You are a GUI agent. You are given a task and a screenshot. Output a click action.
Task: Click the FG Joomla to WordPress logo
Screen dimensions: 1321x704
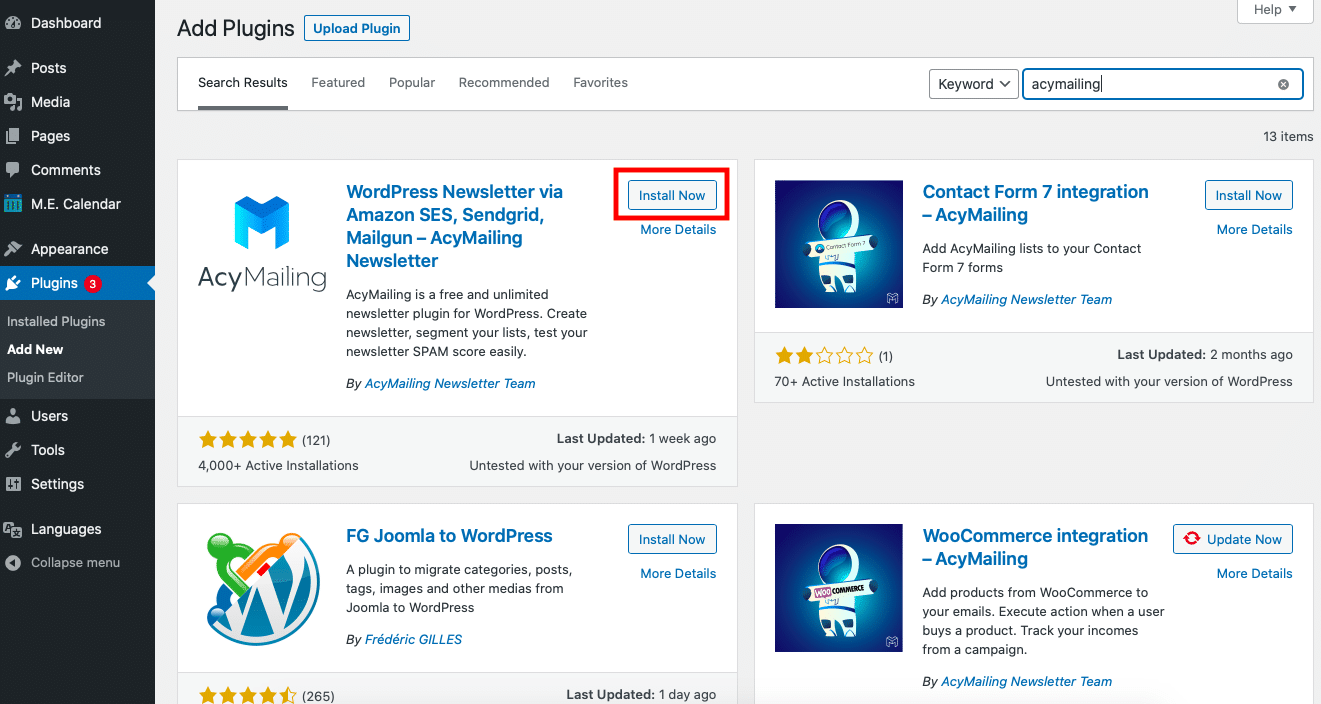tap(262, 588)
